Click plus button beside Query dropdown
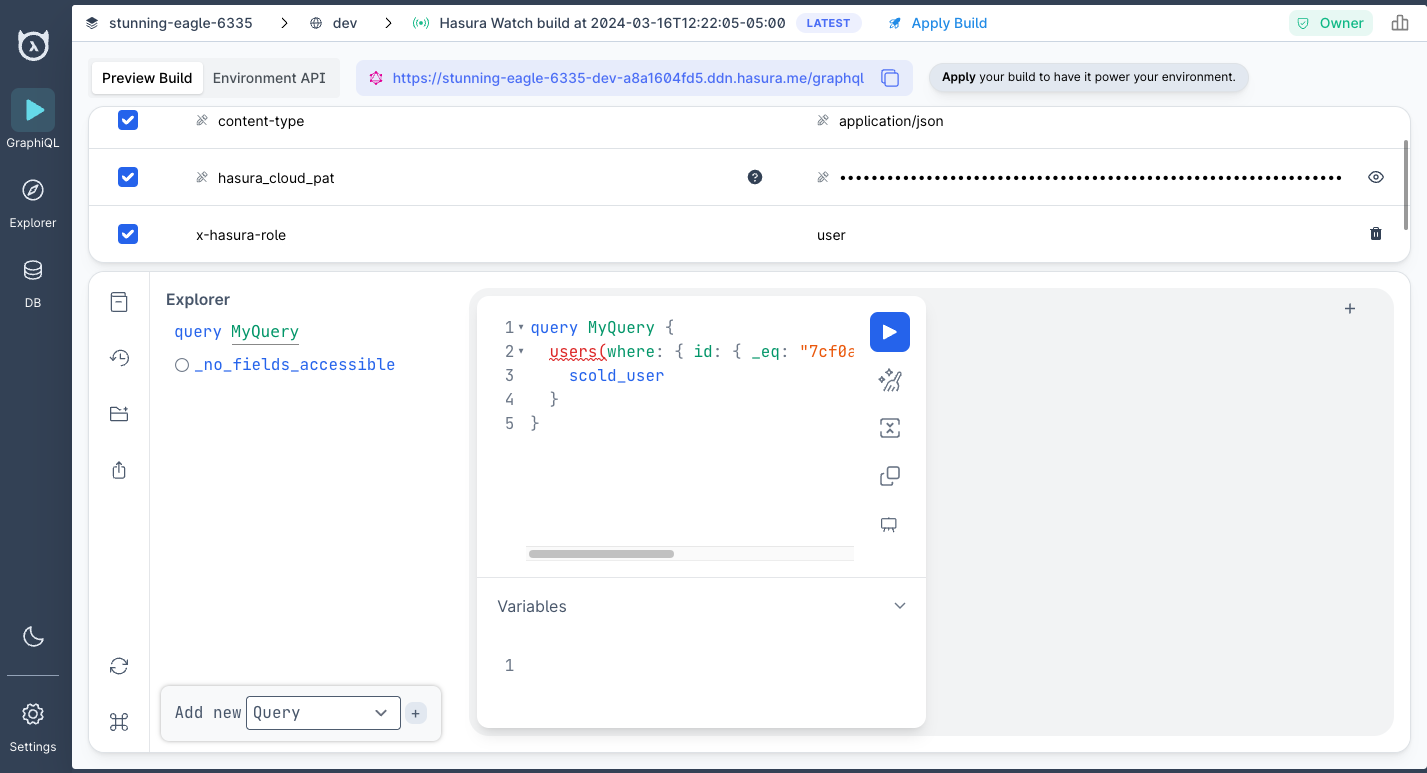The width and height of the screenshot is (1427, 773). 416,713
